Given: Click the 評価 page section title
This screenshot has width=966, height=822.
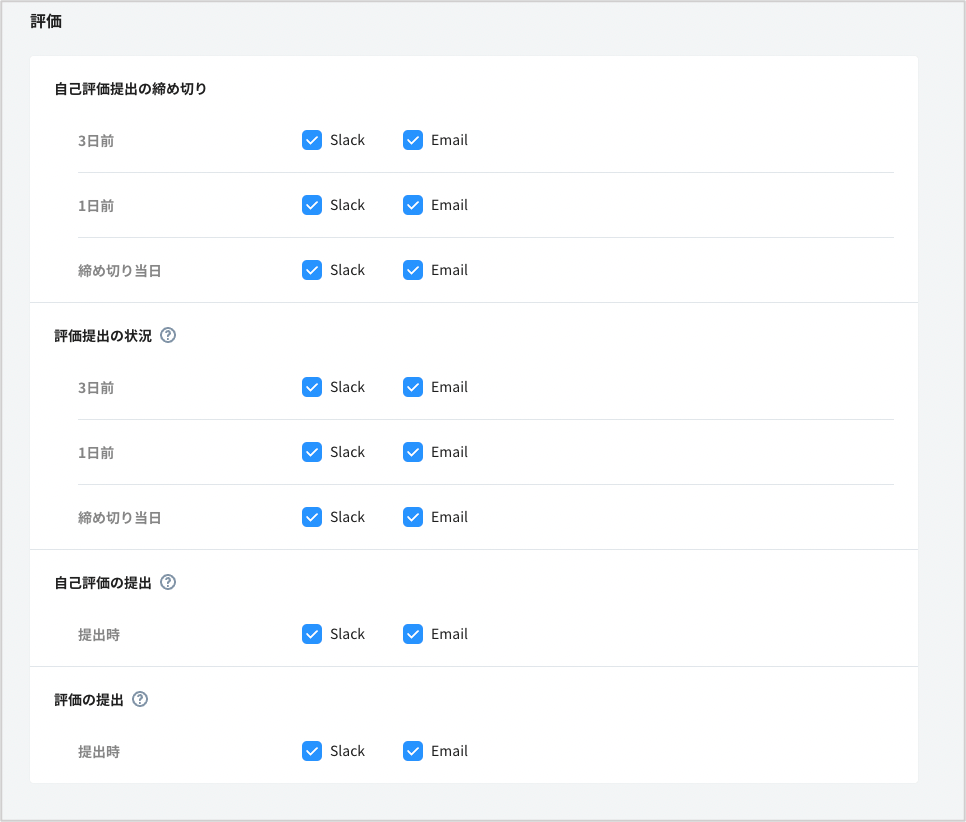Looking at the screenshot, I should (46, 21).
